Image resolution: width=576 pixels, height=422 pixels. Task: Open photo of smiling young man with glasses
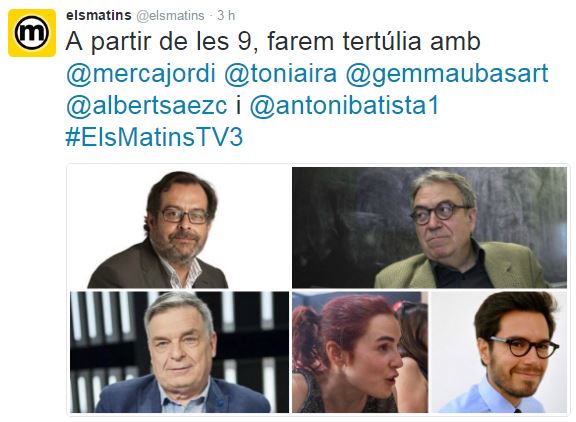(x=499, y=352)
